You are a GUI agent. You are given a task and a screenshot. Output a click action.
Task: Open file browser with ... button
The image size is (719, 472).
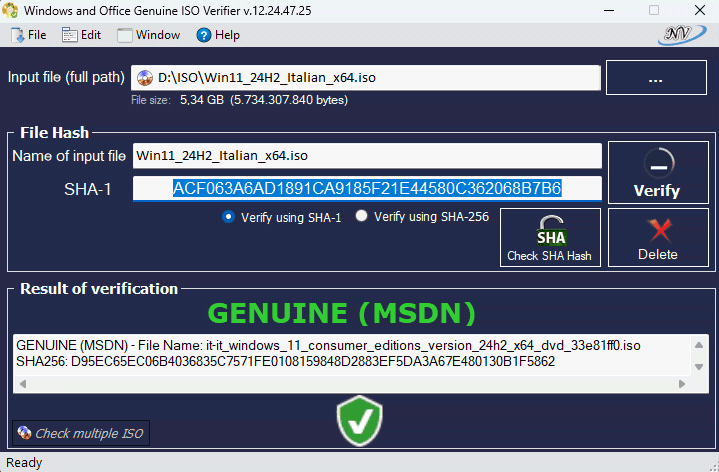point(656,78)
